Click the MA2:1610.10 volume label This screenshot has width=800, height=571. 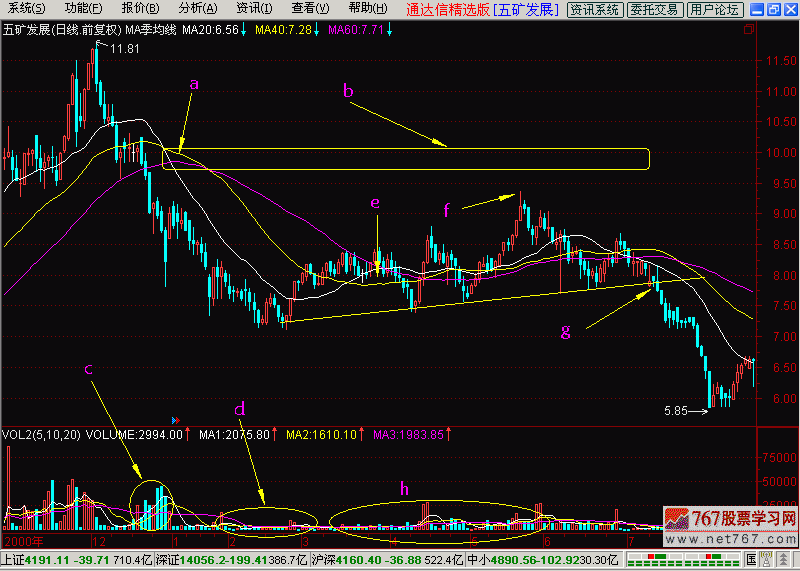321,435
